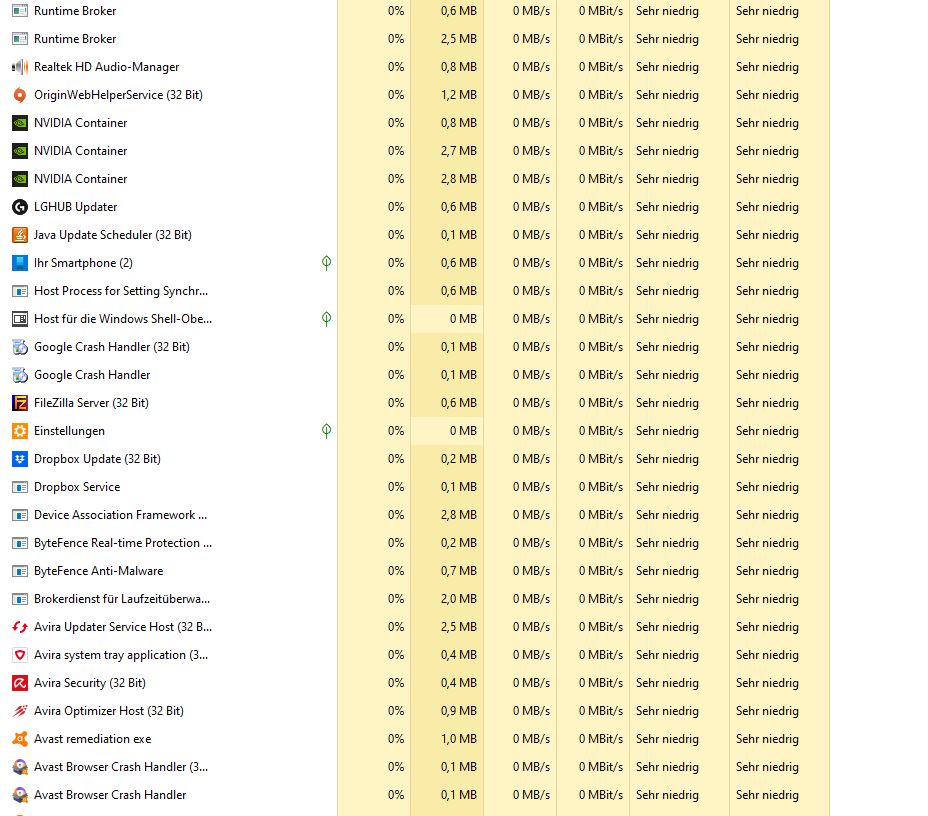Click the leaf icon beside Windows Shell host
Viewport: 928px width, 816px height.
click(326, 319)
